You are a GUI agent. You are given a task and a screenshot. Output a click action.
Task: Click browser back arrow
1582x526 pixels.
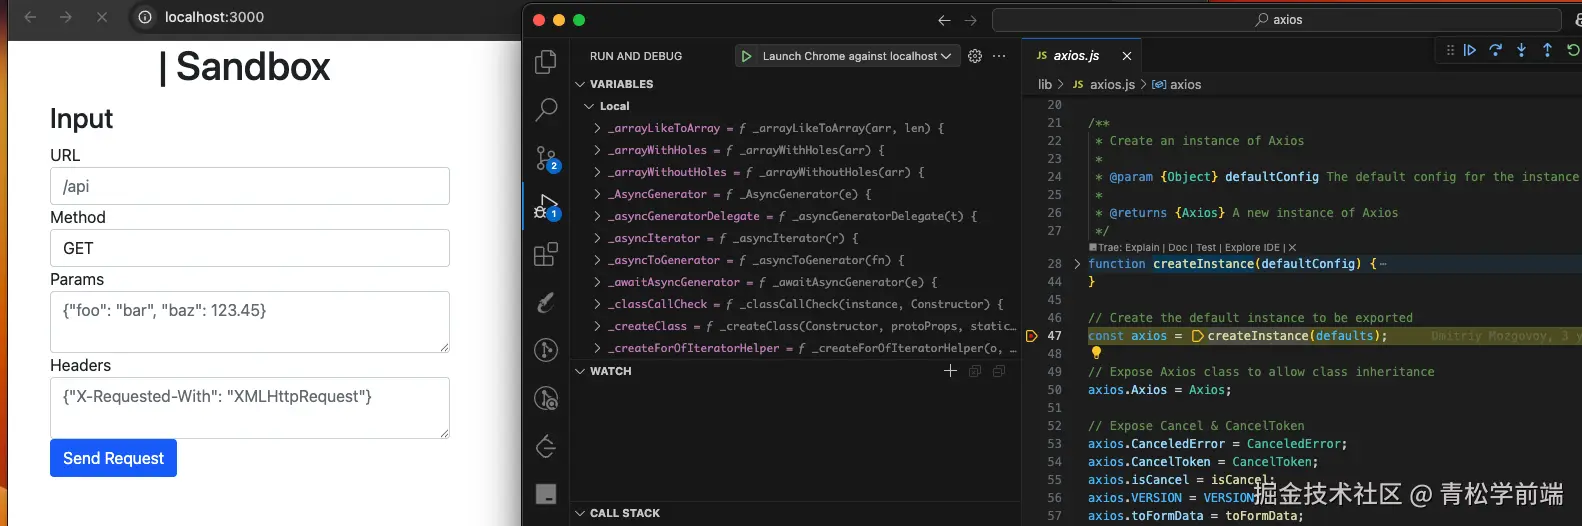tap(30, 17)
